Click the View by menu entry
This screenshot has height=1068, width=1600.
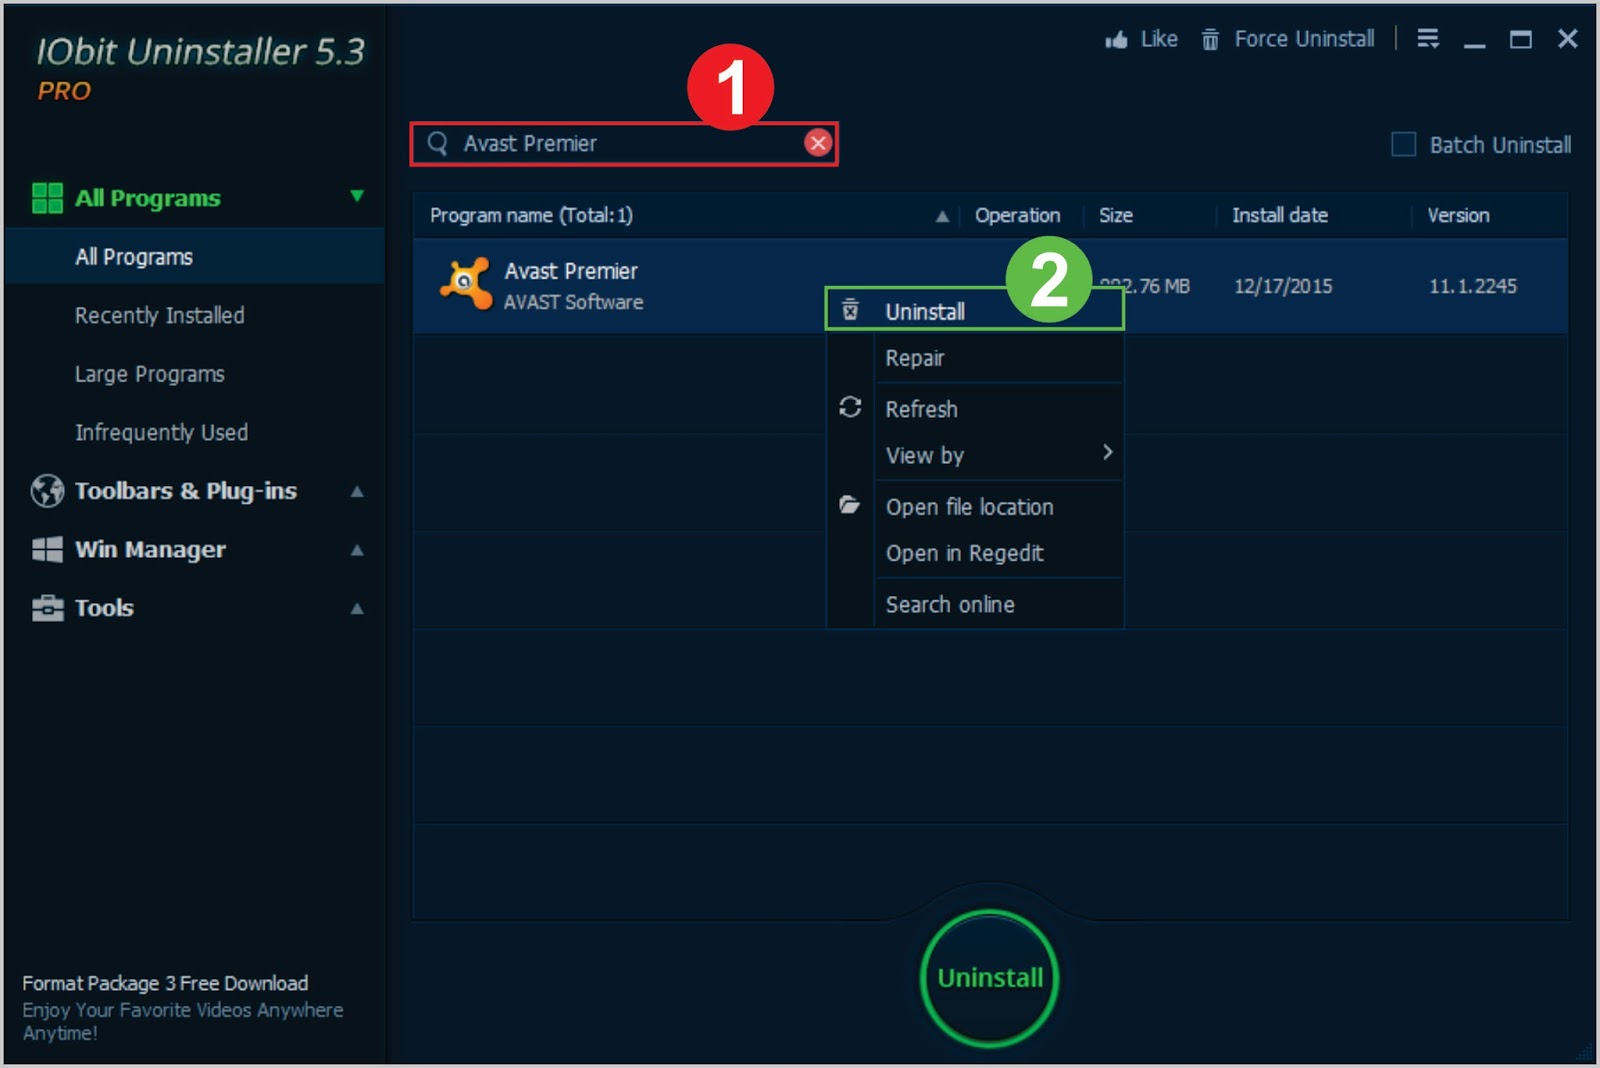tap(974, 455)
